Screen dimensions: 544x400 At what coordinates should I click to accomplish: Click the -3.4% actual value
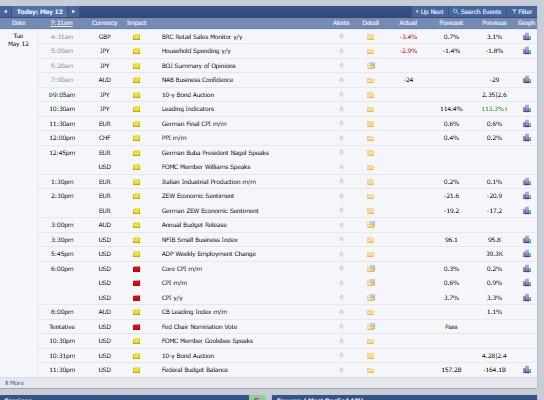point(408,37)
